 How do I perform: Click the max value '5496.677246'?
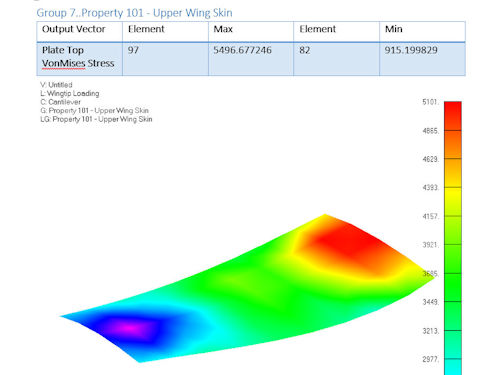point(242,50)
